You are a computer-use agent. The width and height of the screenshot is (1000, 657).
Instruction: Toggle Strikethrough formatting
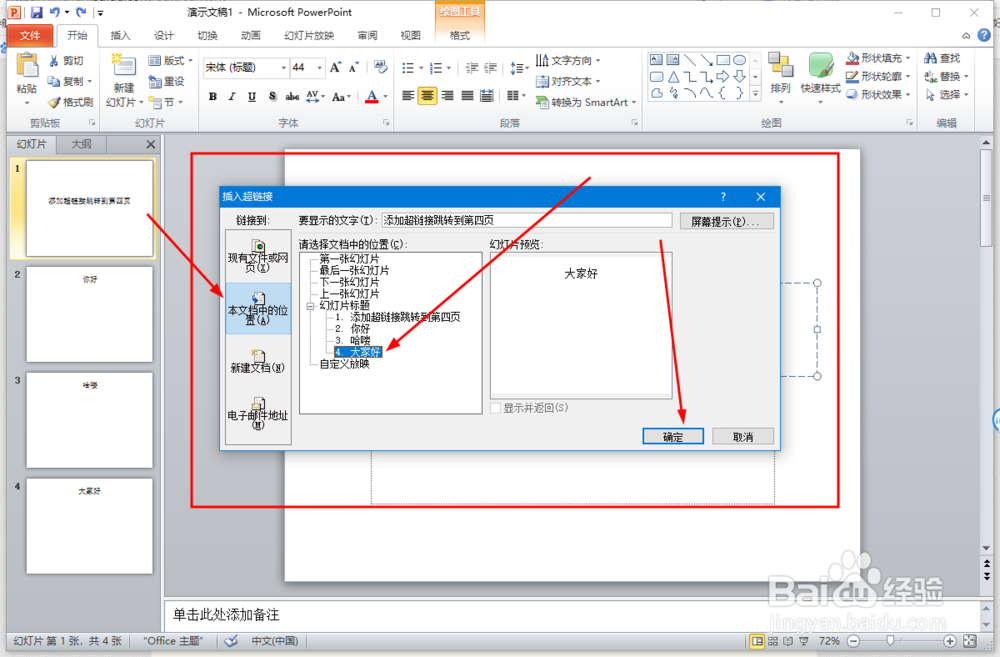tap(292, 96)
